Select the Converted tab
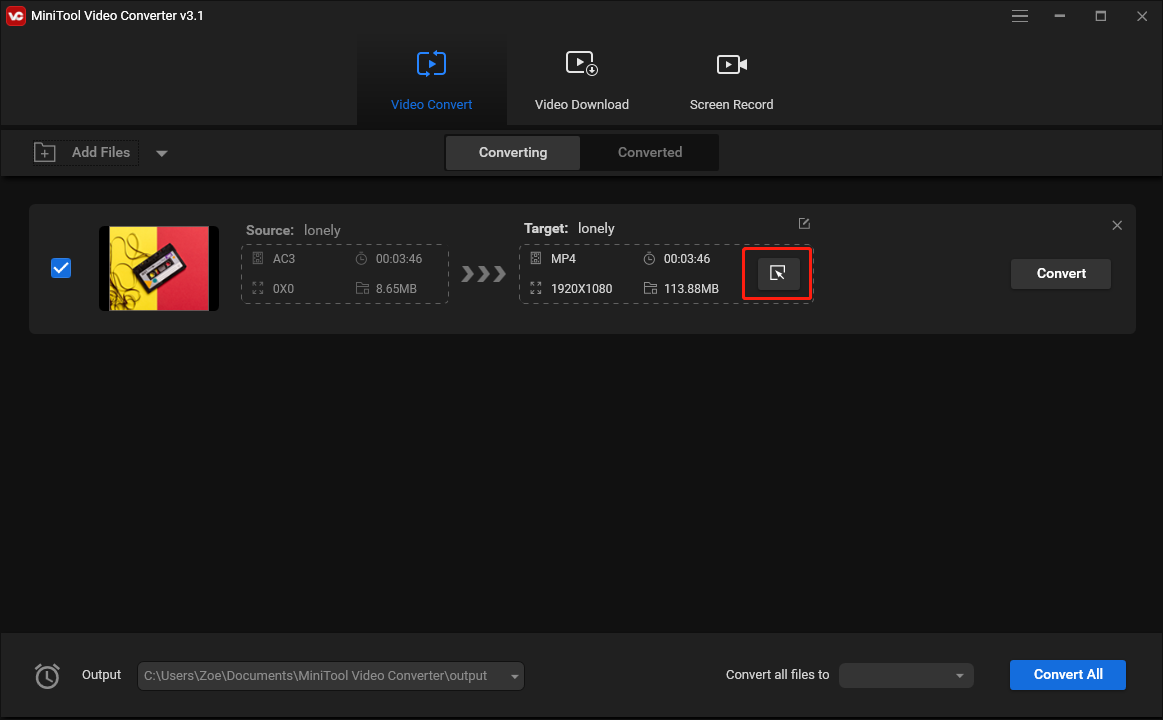Screen dimensions: 1163x720 [x=650, y=153]
